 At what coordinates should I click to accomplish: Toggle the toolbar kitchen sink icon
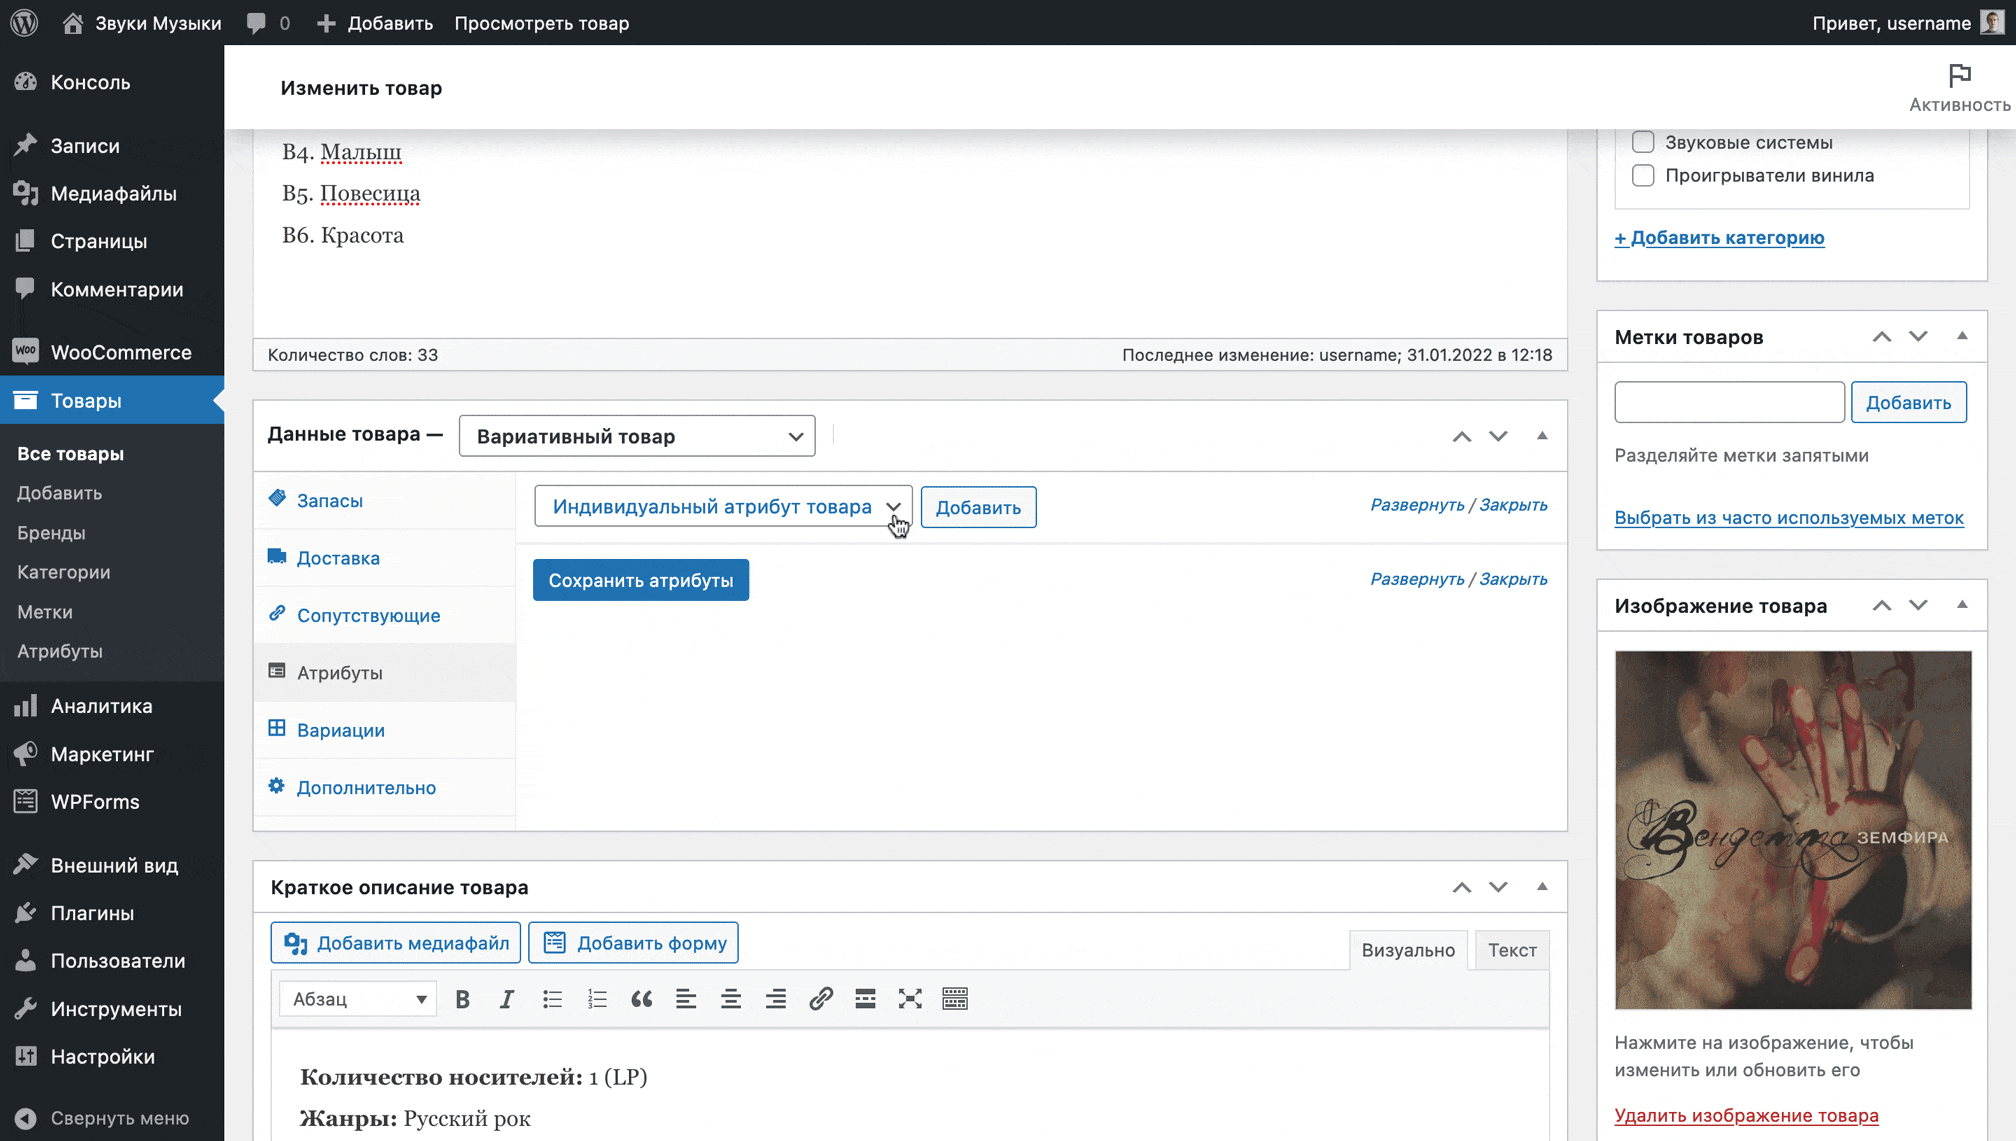(x=955, y=999)
